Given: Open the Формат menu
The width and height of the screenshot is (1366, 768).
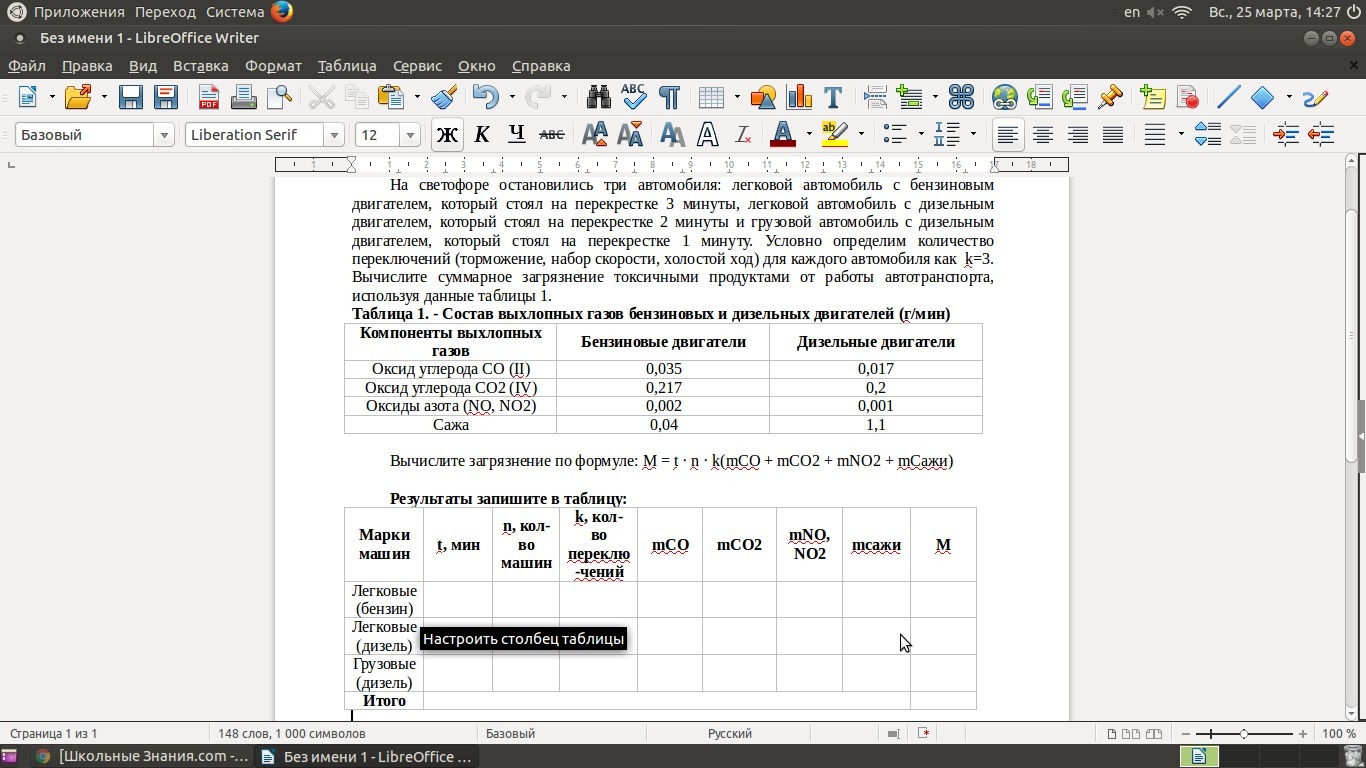Looking at the screenshot, I should click(273, 66).
